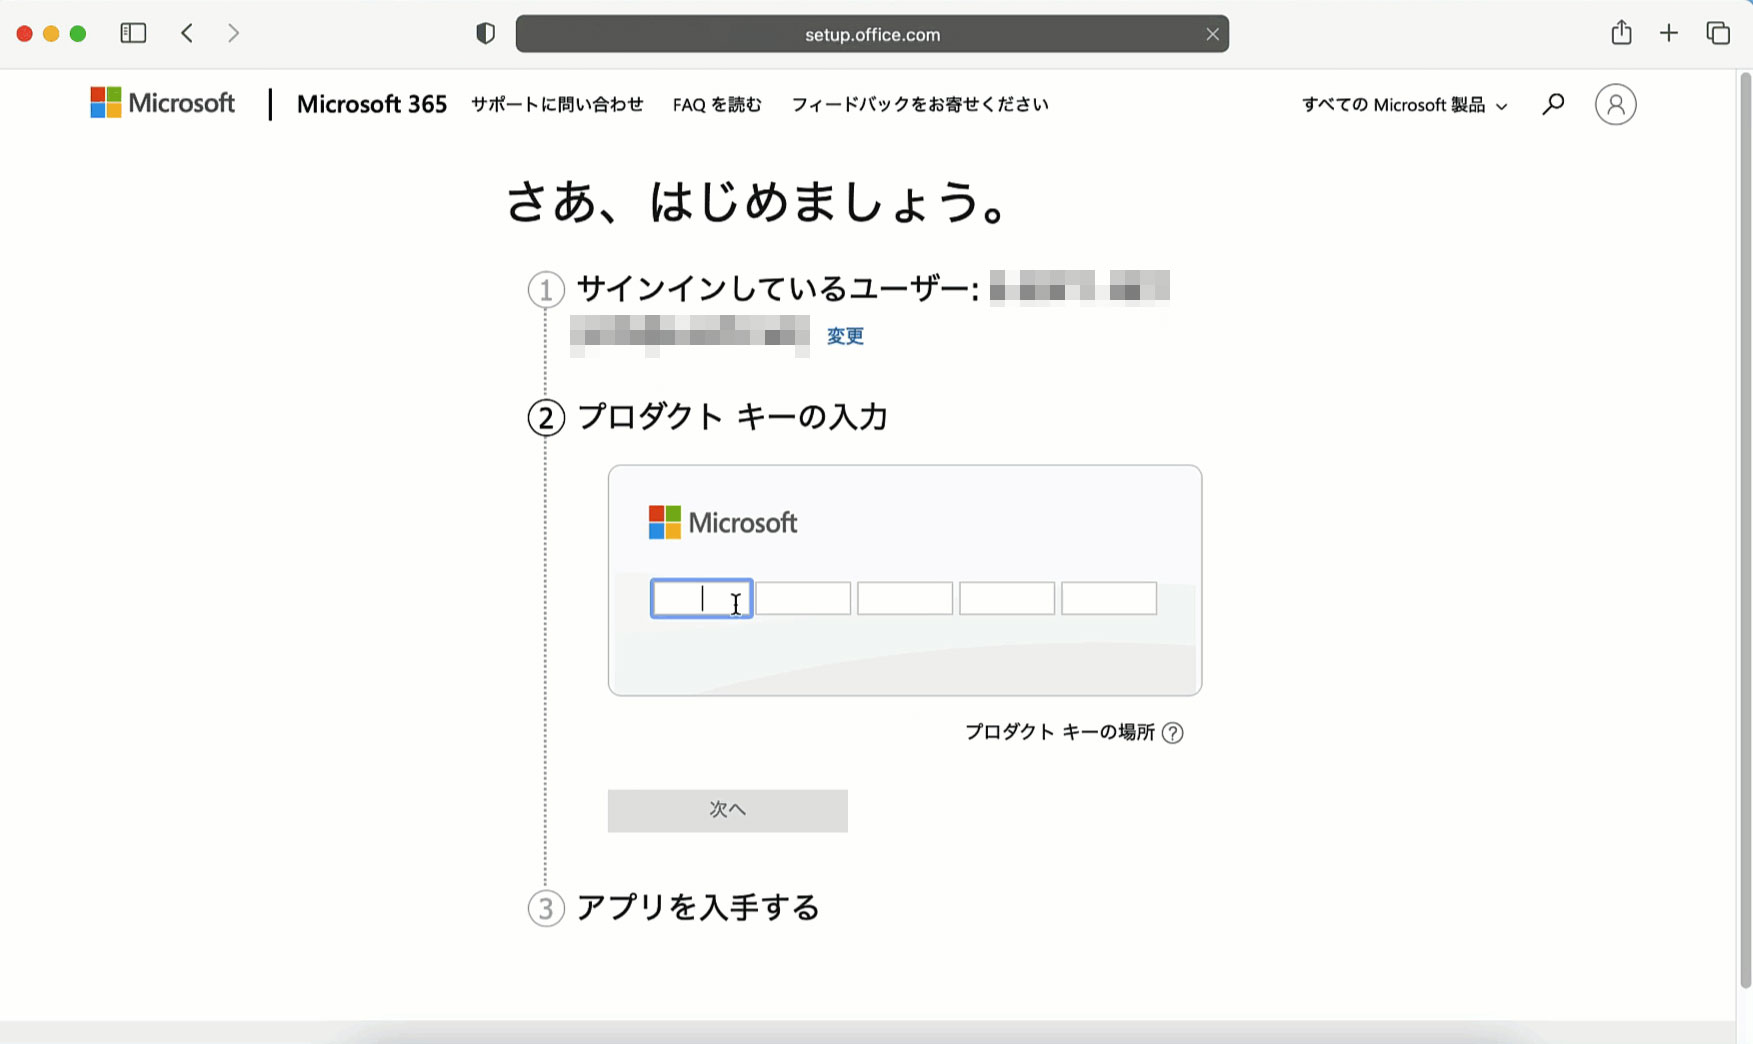
Task: Open FAQ を読む menu item
Action: point(717,104)
